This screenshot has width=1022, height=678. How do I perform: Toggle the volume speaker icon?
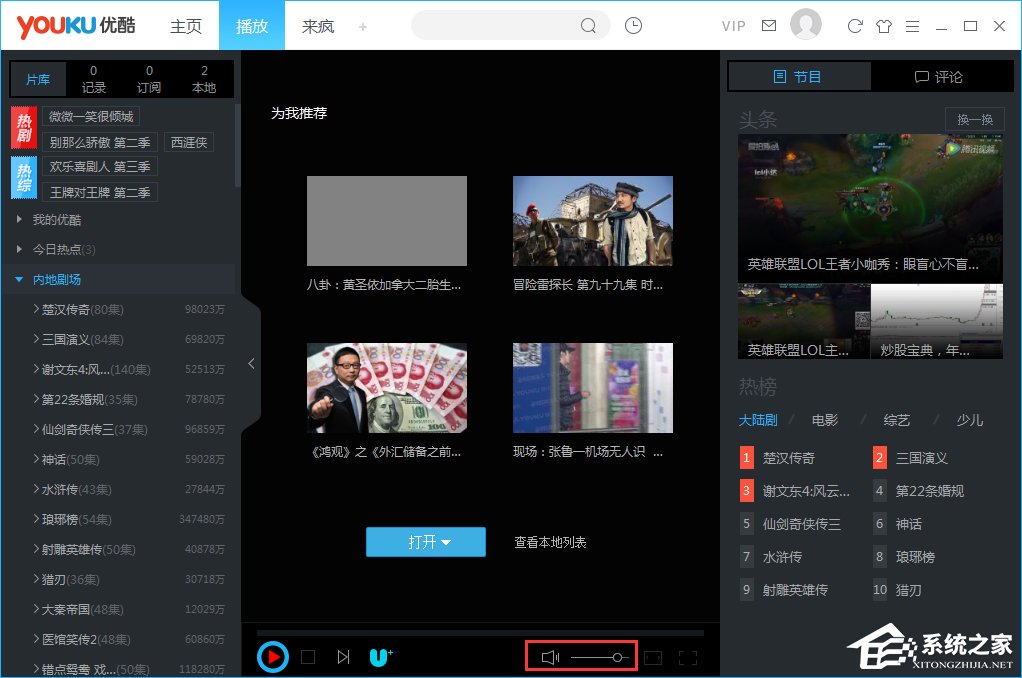click(x=549, y=657)
